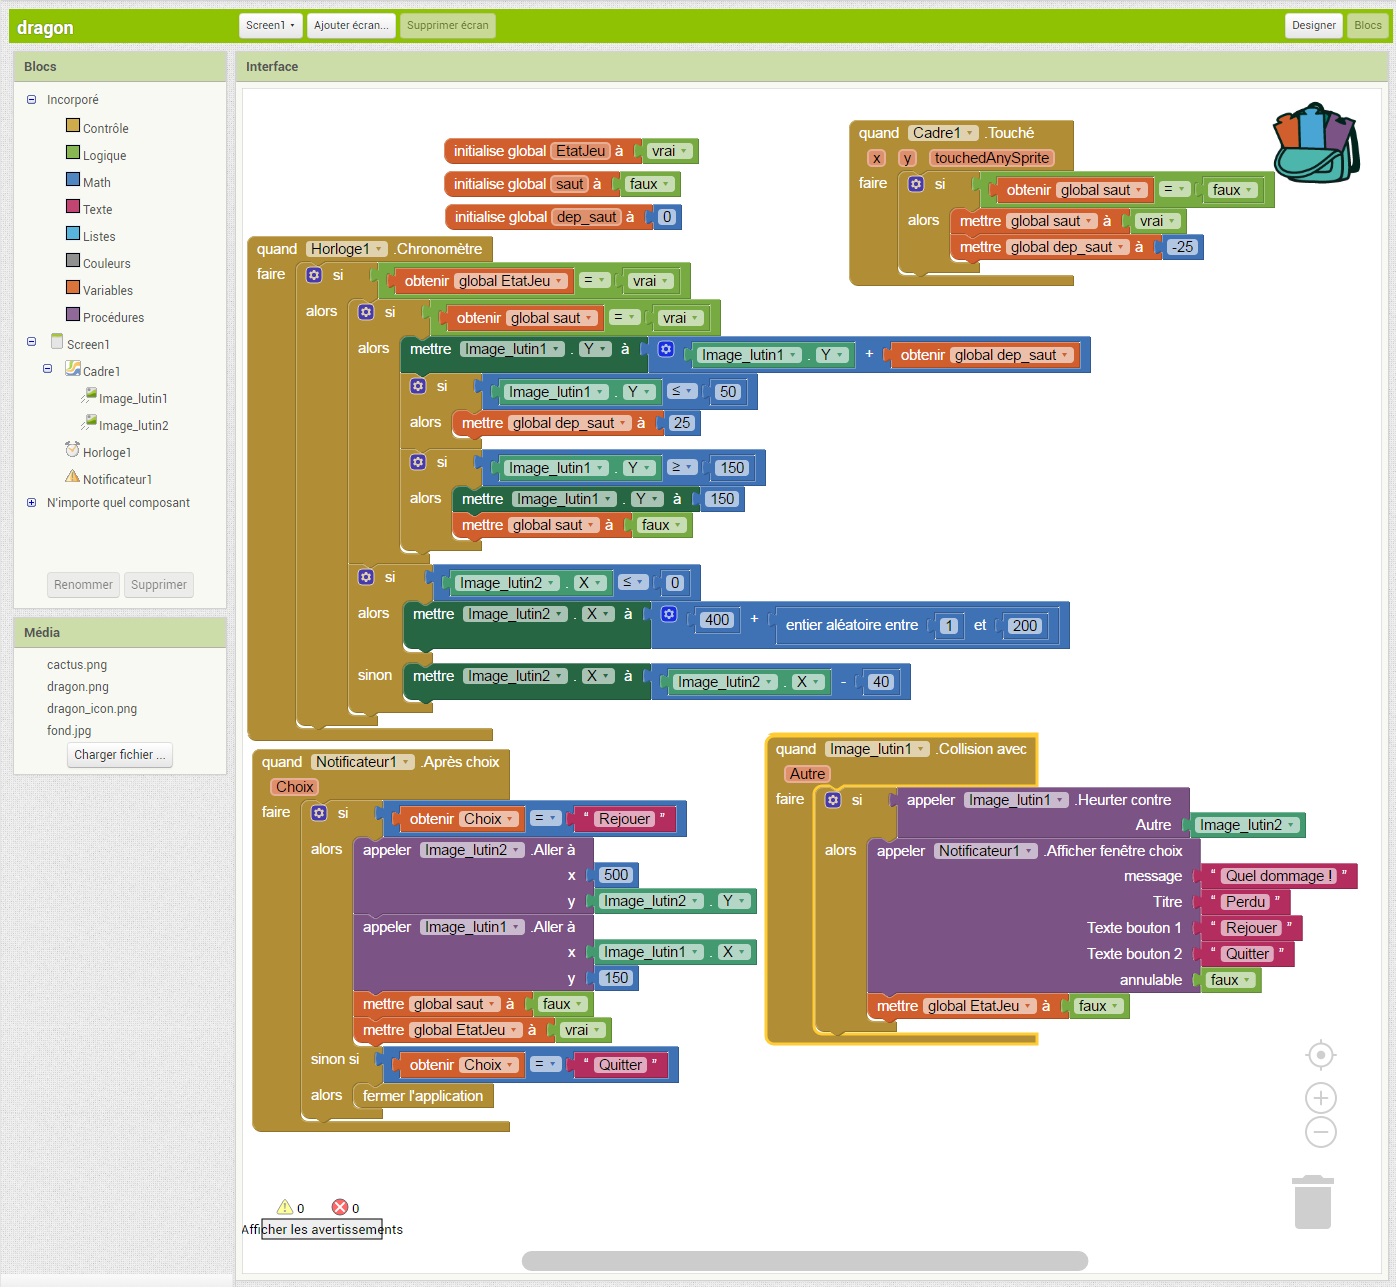
Task: Open the Screen1 screen selector dropdown
Action: [270, 25]
